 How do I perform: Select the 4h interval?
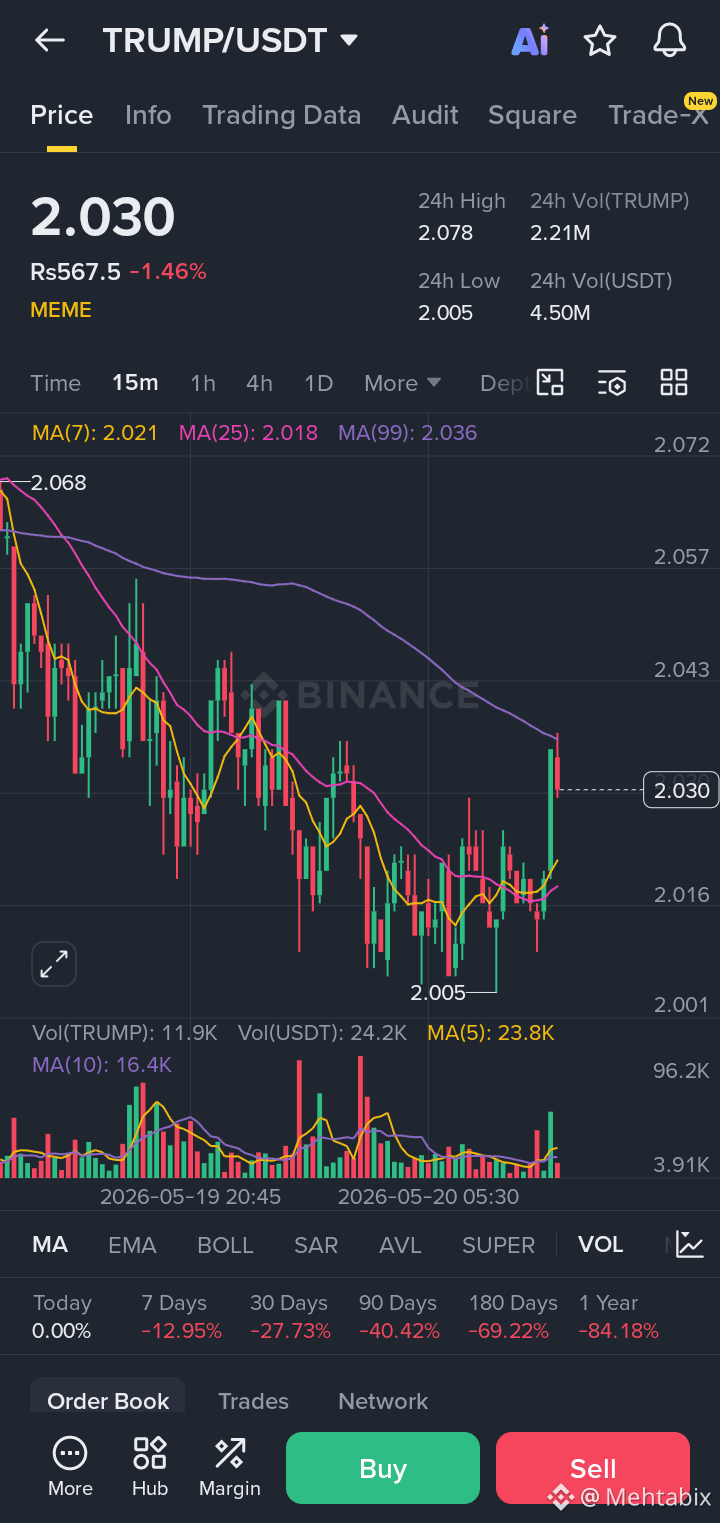tap(259, 383)
